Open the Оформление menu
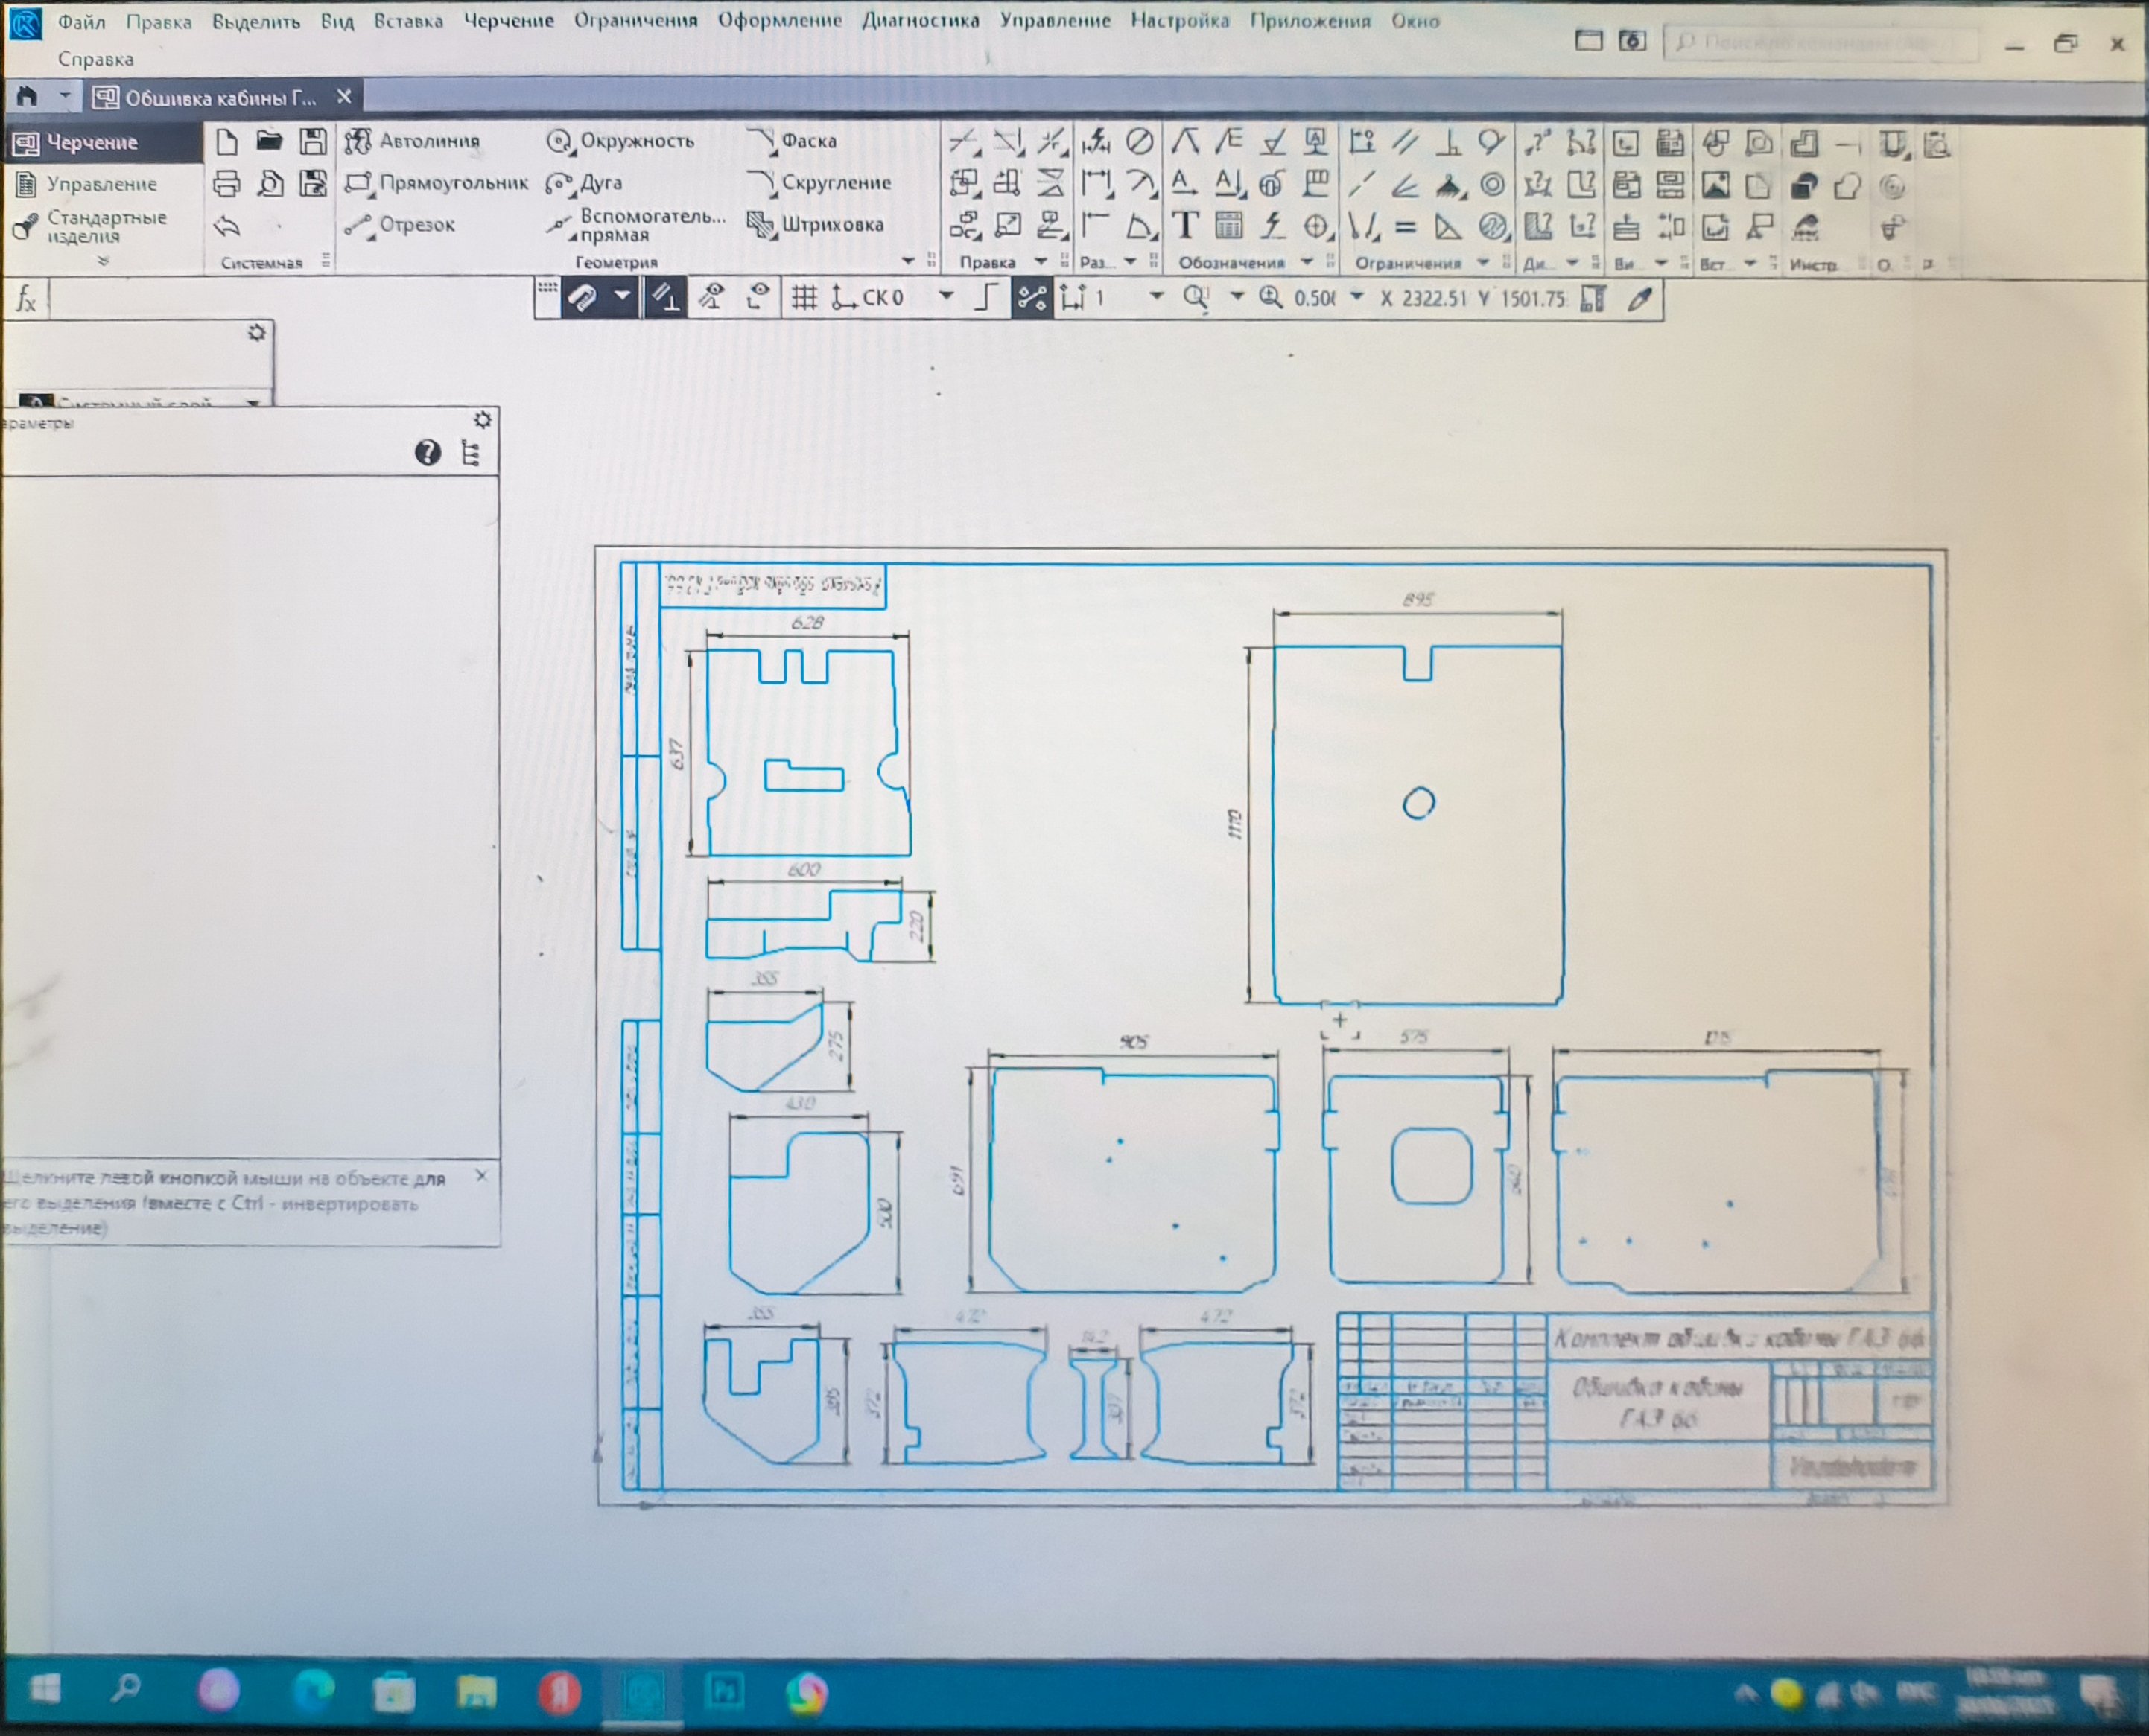Viewport: 2149px width, 1736px height. click(780, 21)
